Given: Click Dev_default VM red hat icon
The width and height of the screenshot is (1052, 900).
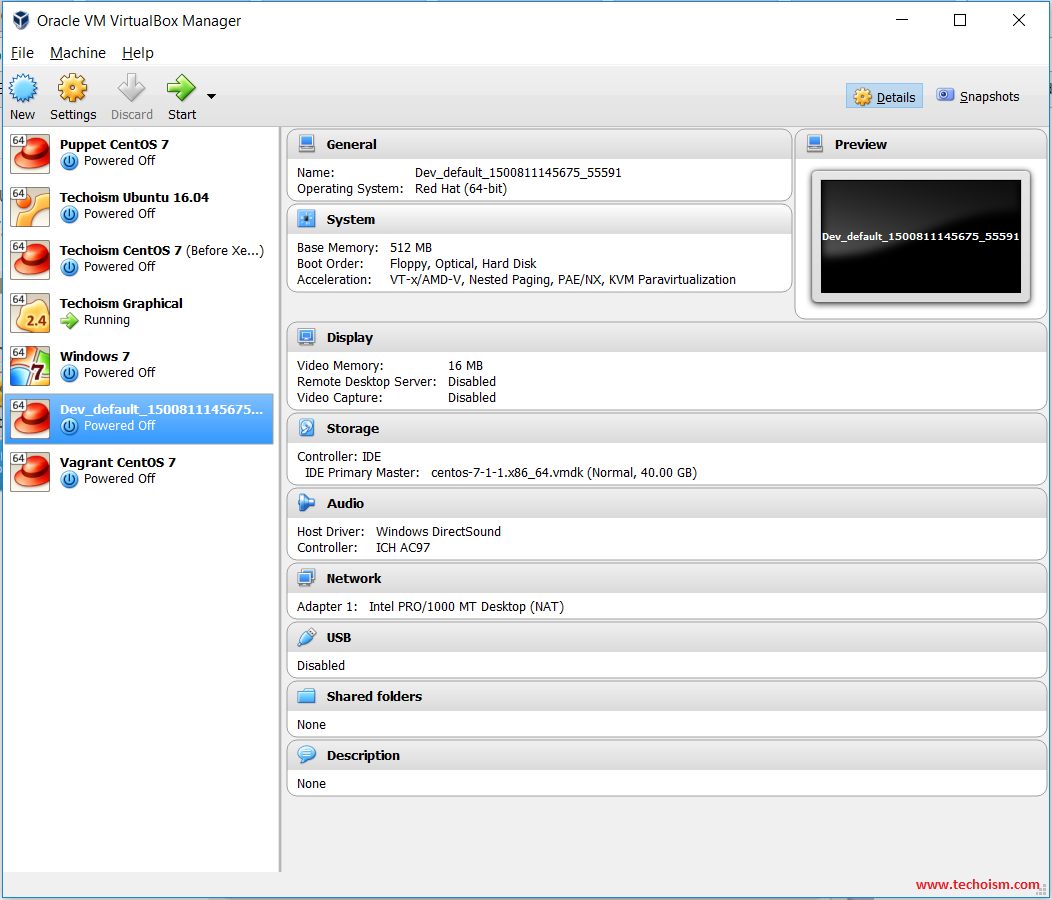Looking at the screenshot, I should coord(30,418).
